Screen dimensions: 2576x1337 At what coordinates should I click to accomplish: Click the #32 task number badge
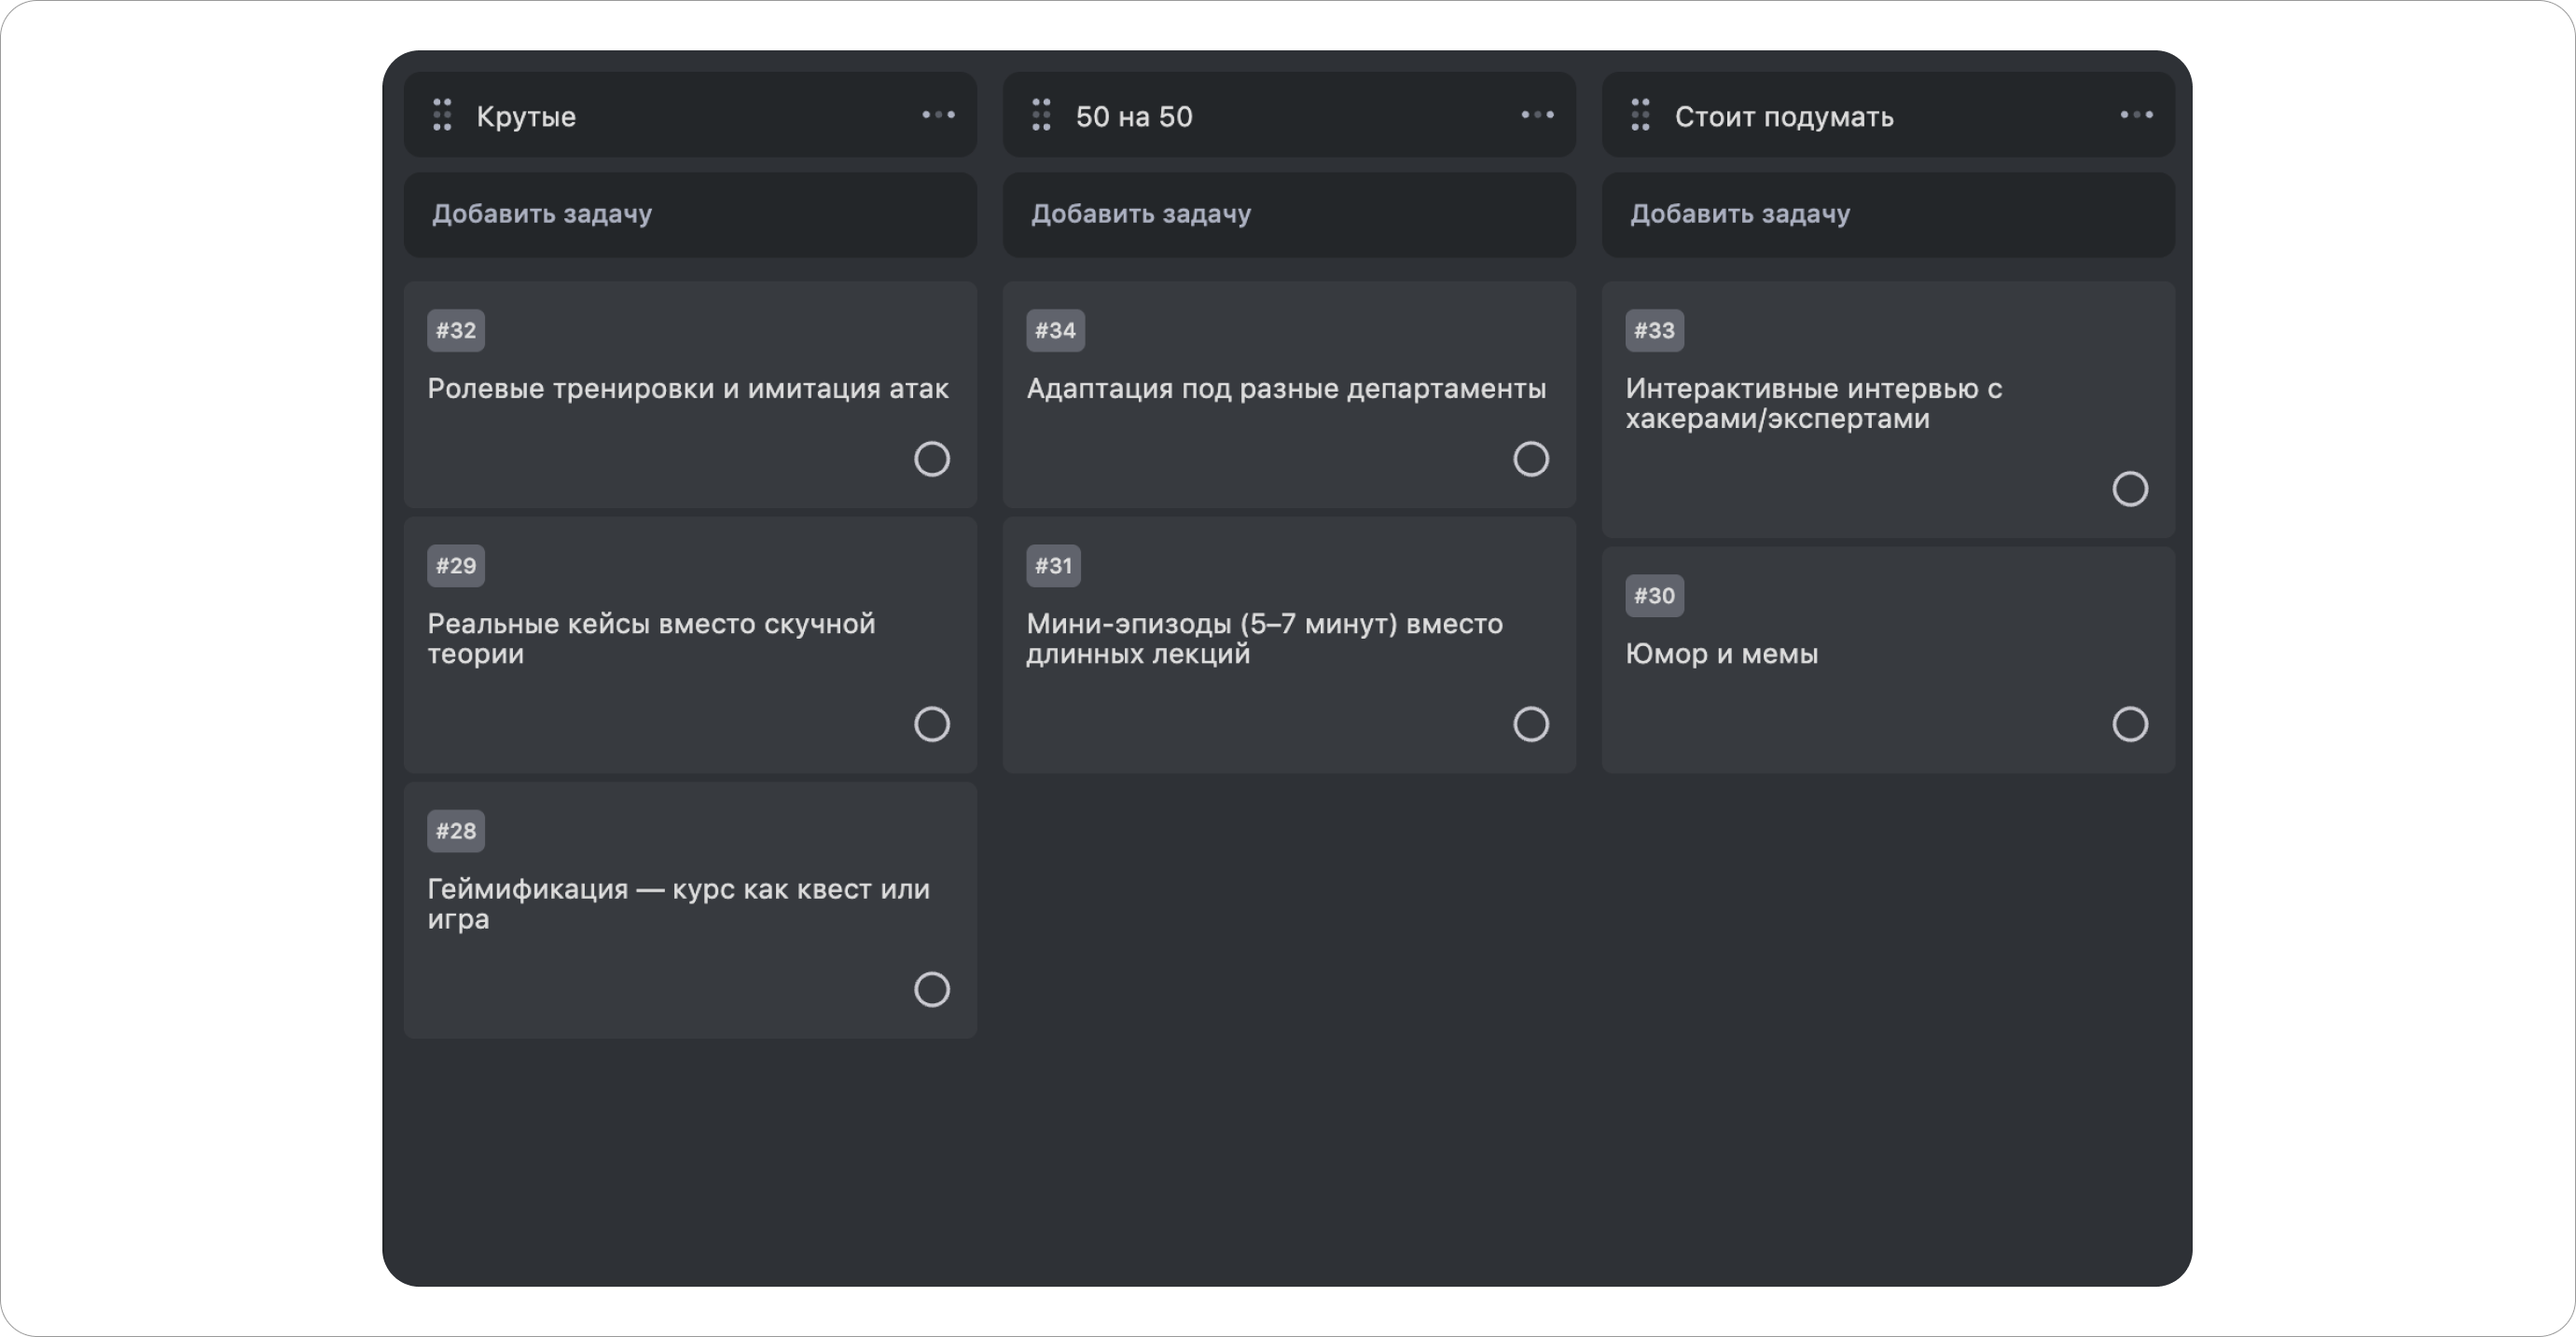pyautogui.click(x=456, y=330)
